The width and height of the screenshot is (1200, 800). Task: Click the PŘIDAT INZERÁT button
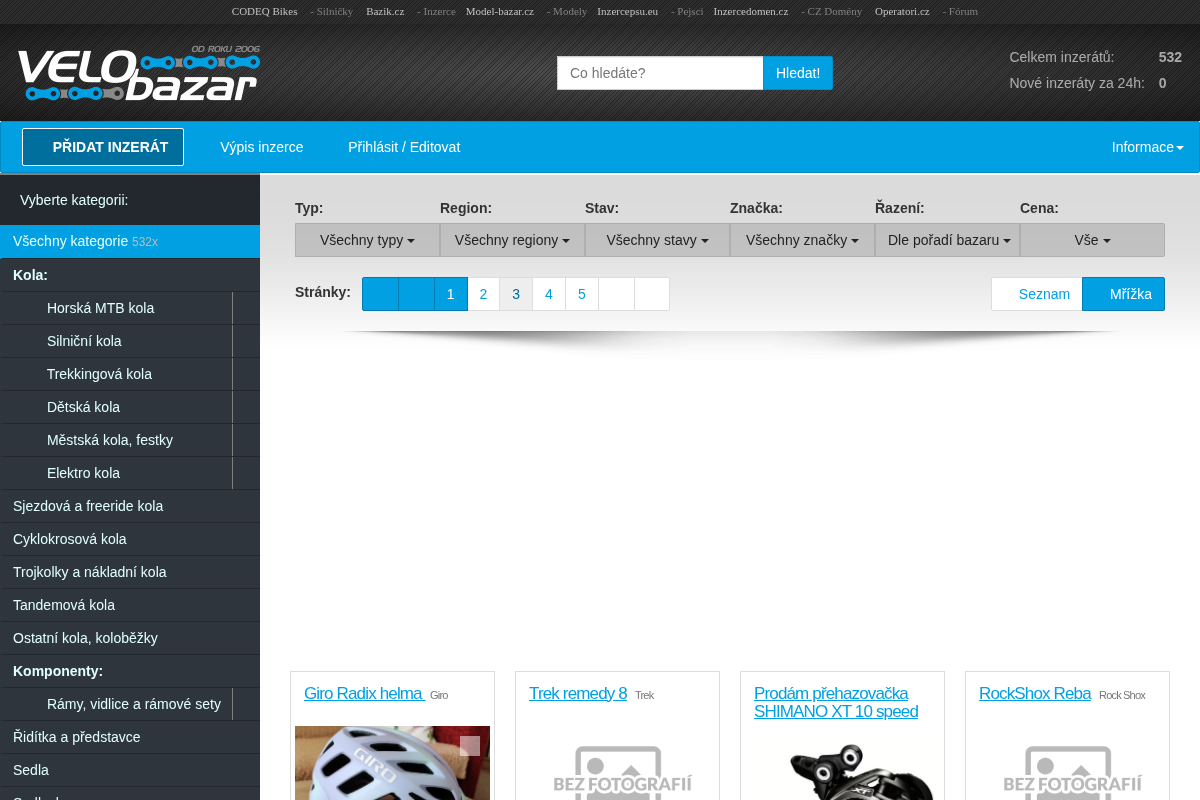pyautogui.click(x=103, y=147)
